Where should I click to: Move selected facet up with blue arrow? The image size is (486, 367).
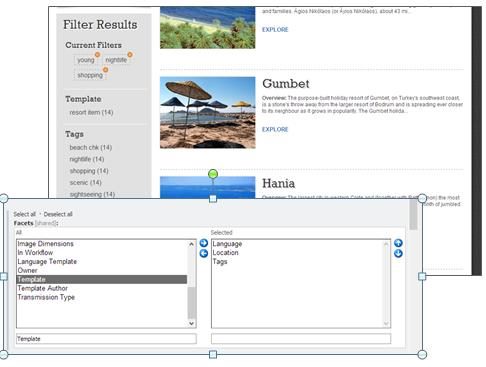pyautogui.click(x=398, y=243)
